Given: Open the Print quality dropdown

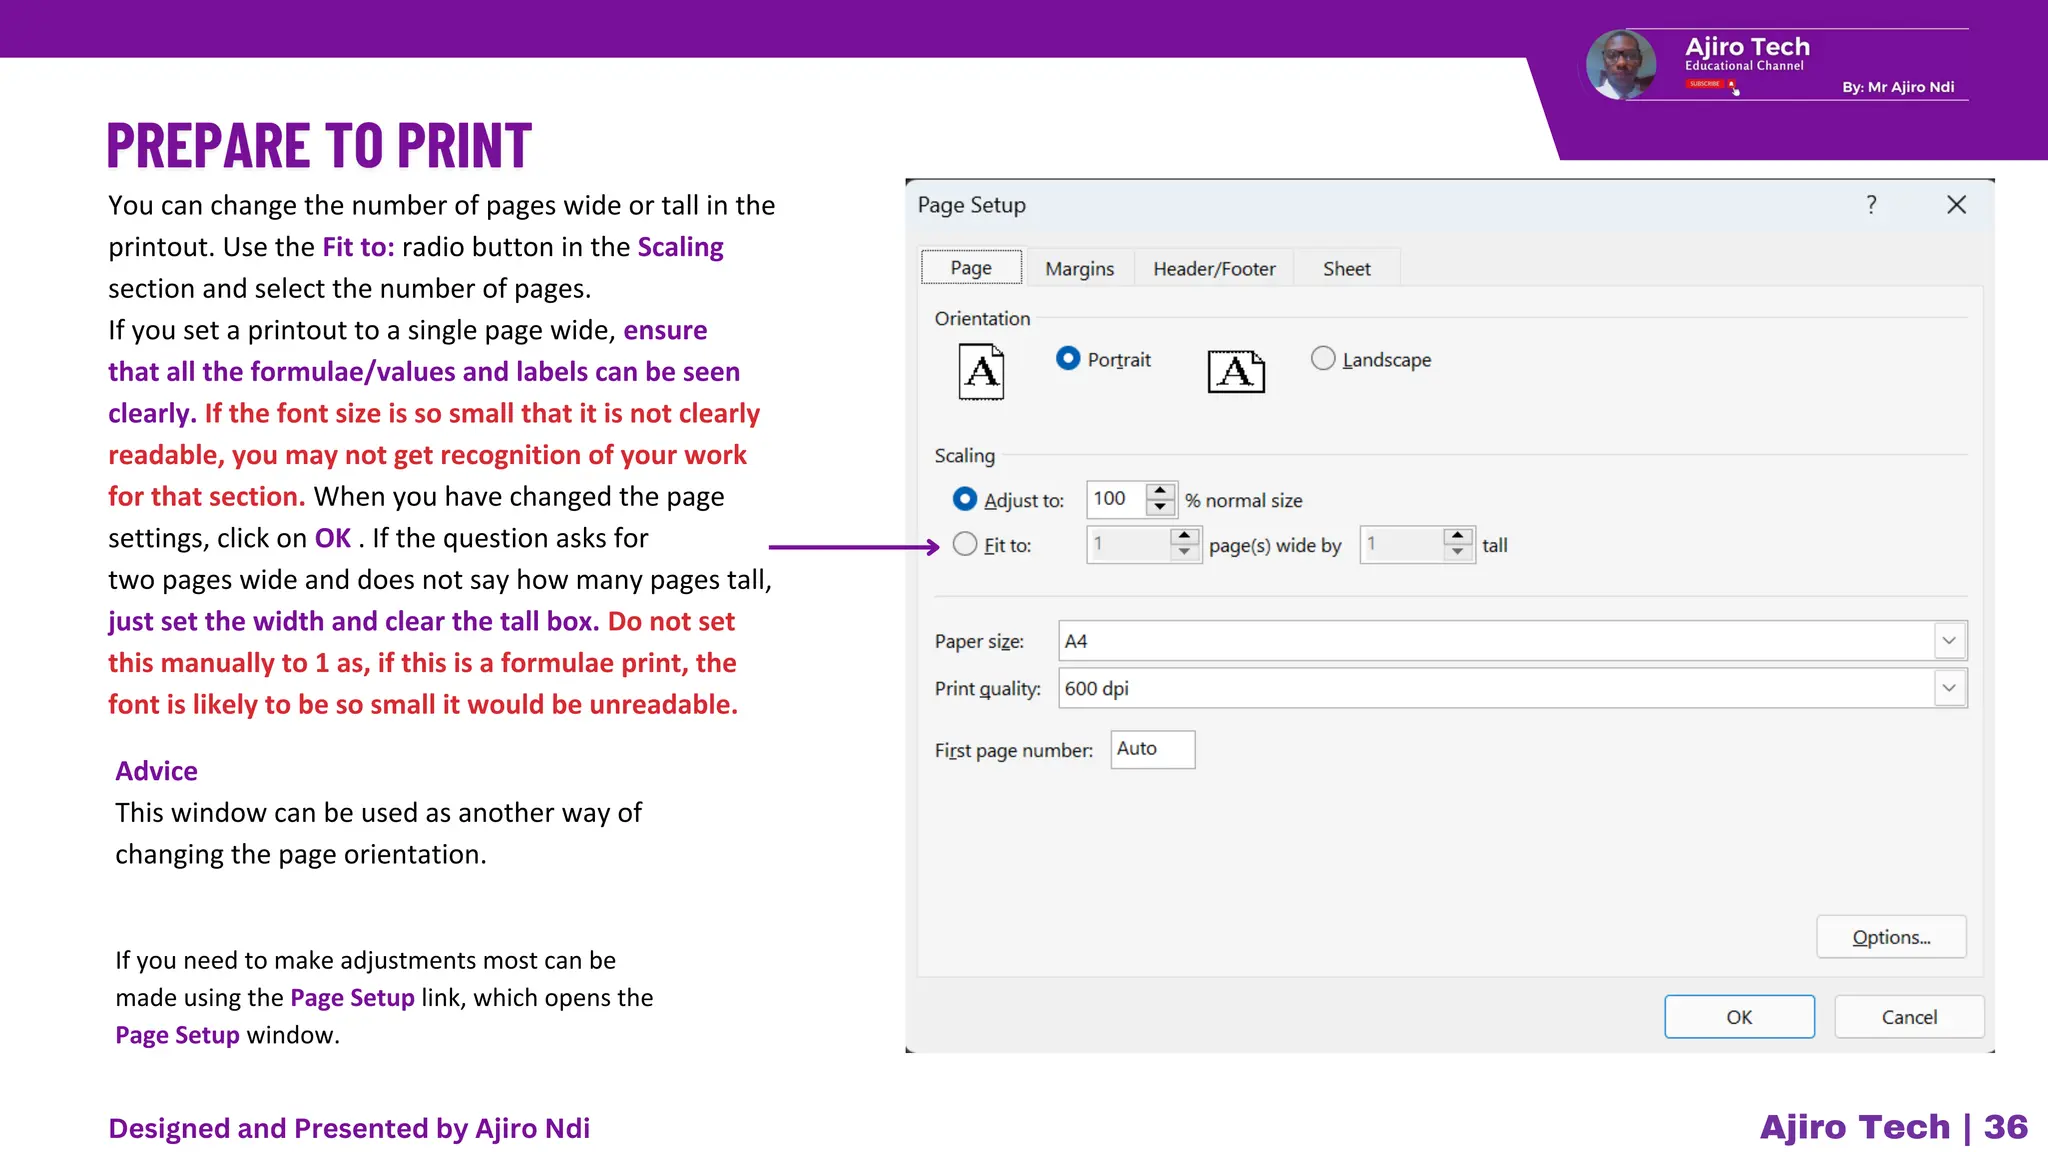Looking at the screenshot, I should 1949,688.
